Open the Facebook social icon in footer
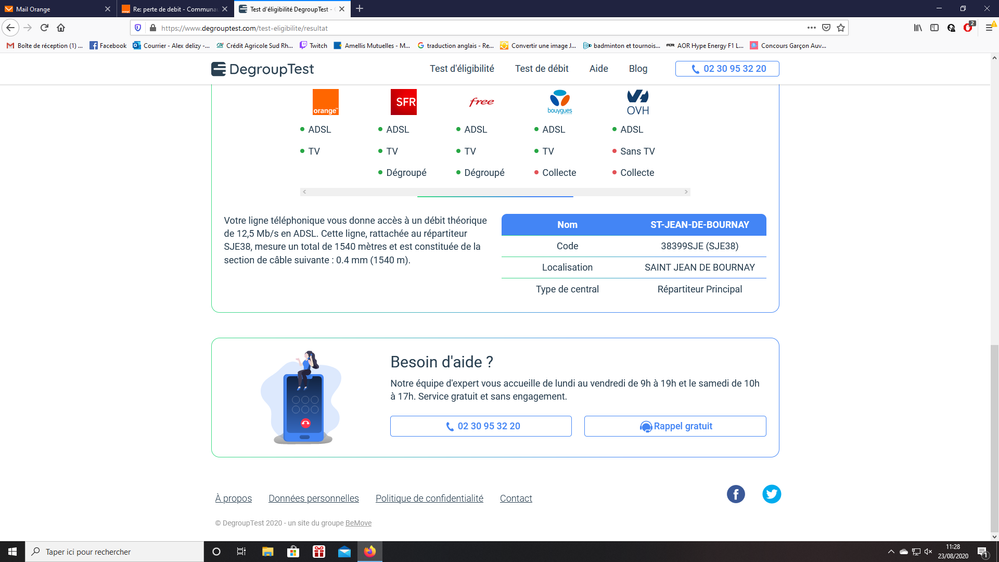Screen dimensions: 999x562 pos(736,494)
